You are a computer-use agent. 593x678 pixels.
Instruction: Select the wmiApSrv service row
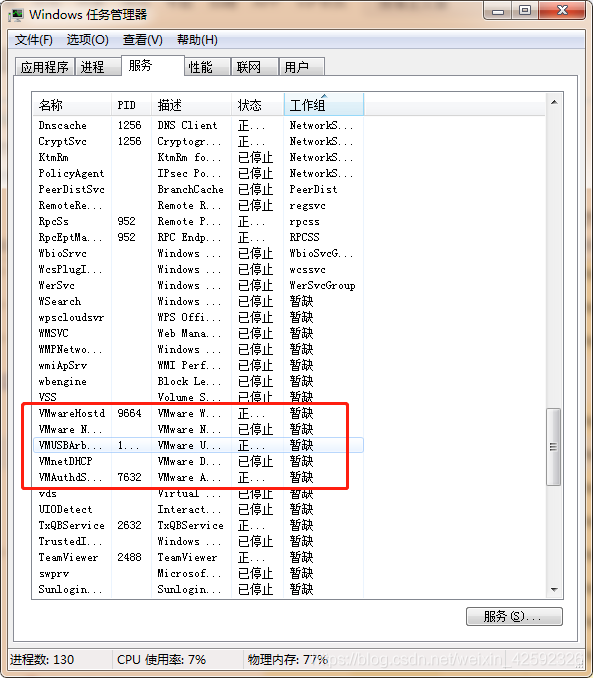(x=198, y=365)
